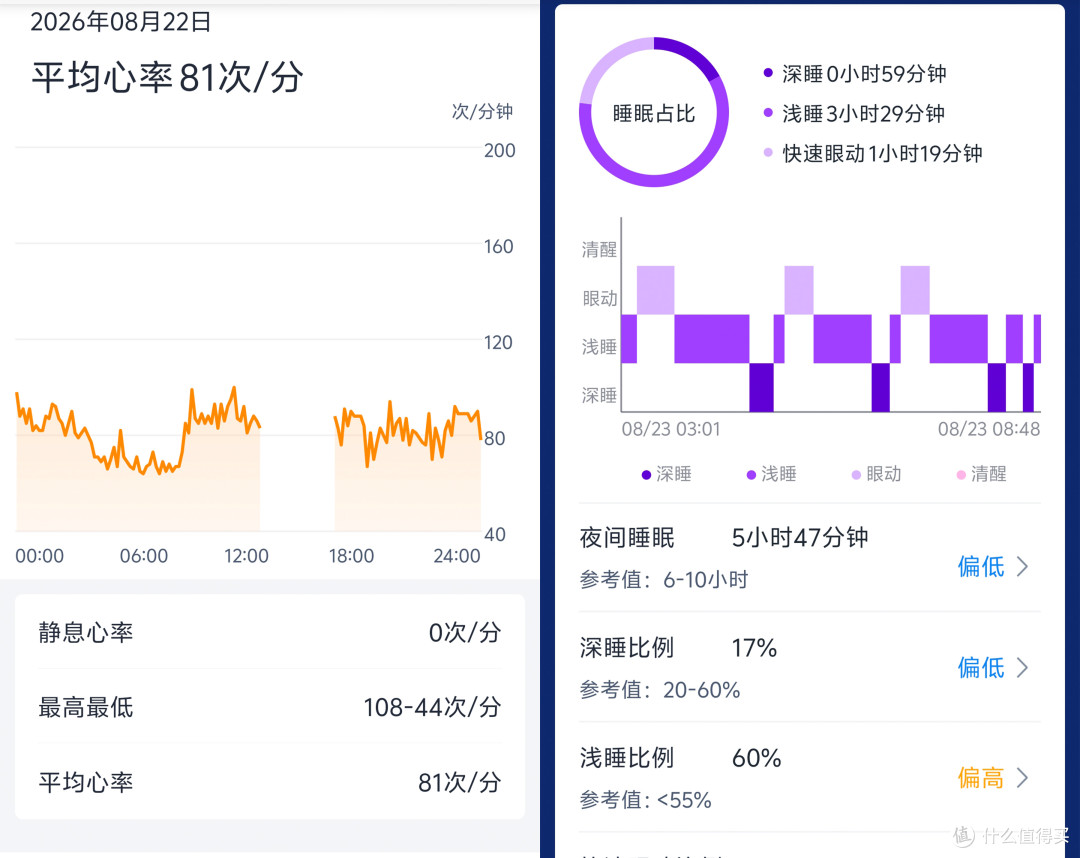Click the 108-44次/分 value
This screenshot has height=858, width=1080.
coord(432,707)
